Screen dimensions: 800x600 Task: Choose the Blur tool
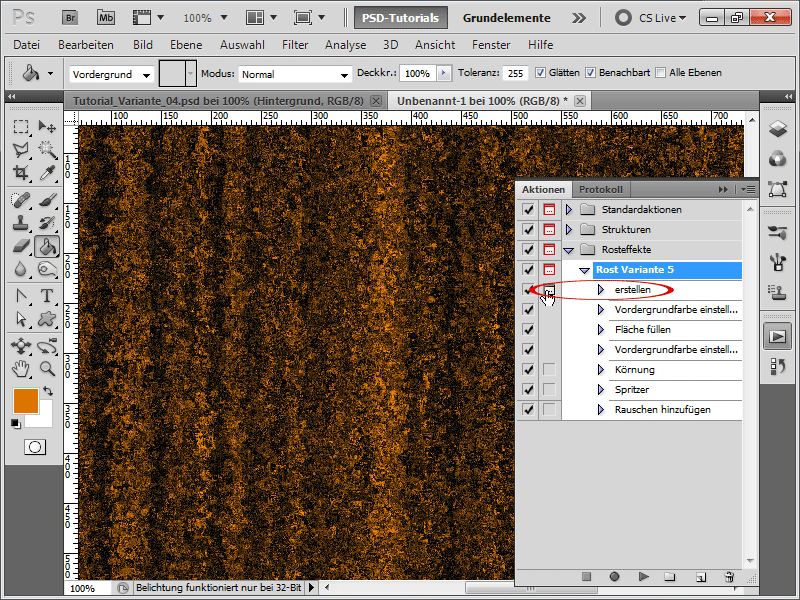pyautogui.click(x=20, y=269)
